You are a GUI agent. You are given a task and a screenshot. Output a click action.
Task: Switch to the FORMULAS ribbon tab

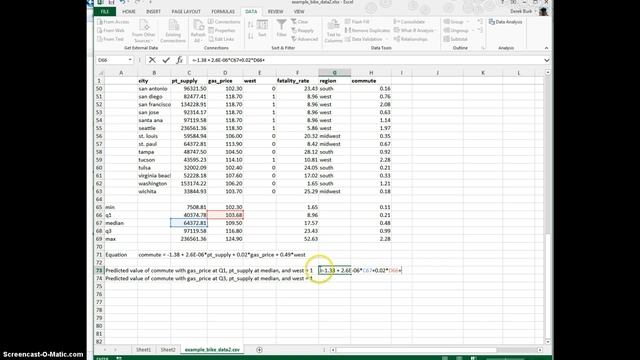[x=223, y=11]
